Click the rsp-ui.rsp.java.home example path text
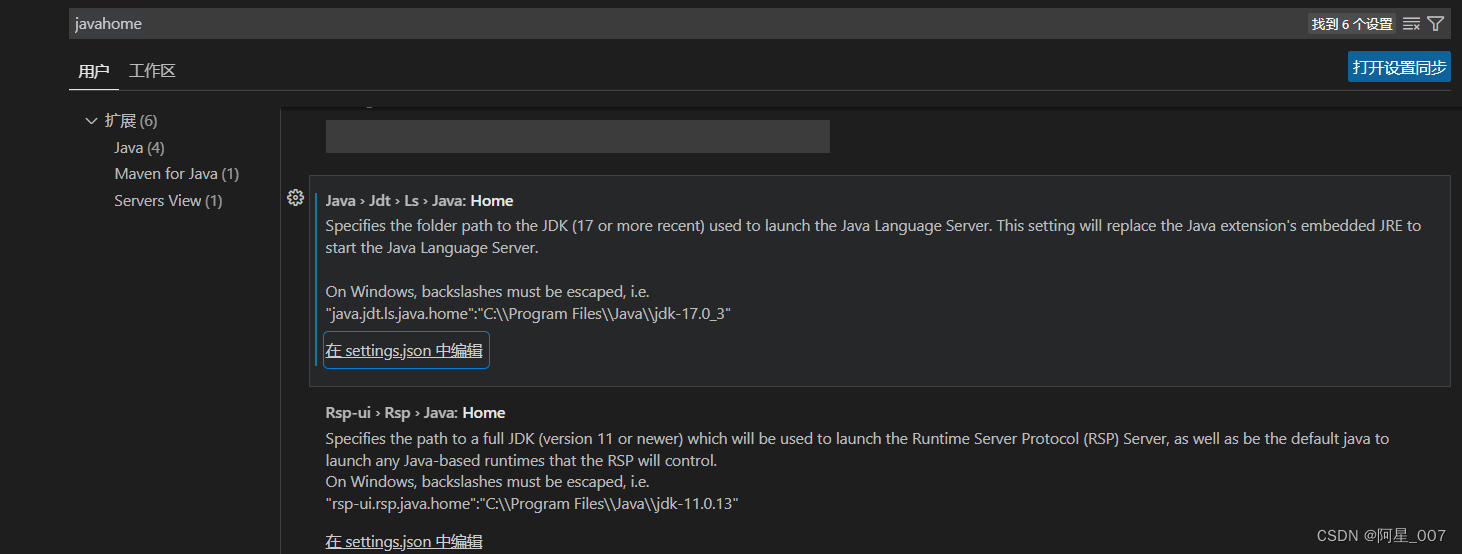1462x554 pixels. click(x=532, y=503)
